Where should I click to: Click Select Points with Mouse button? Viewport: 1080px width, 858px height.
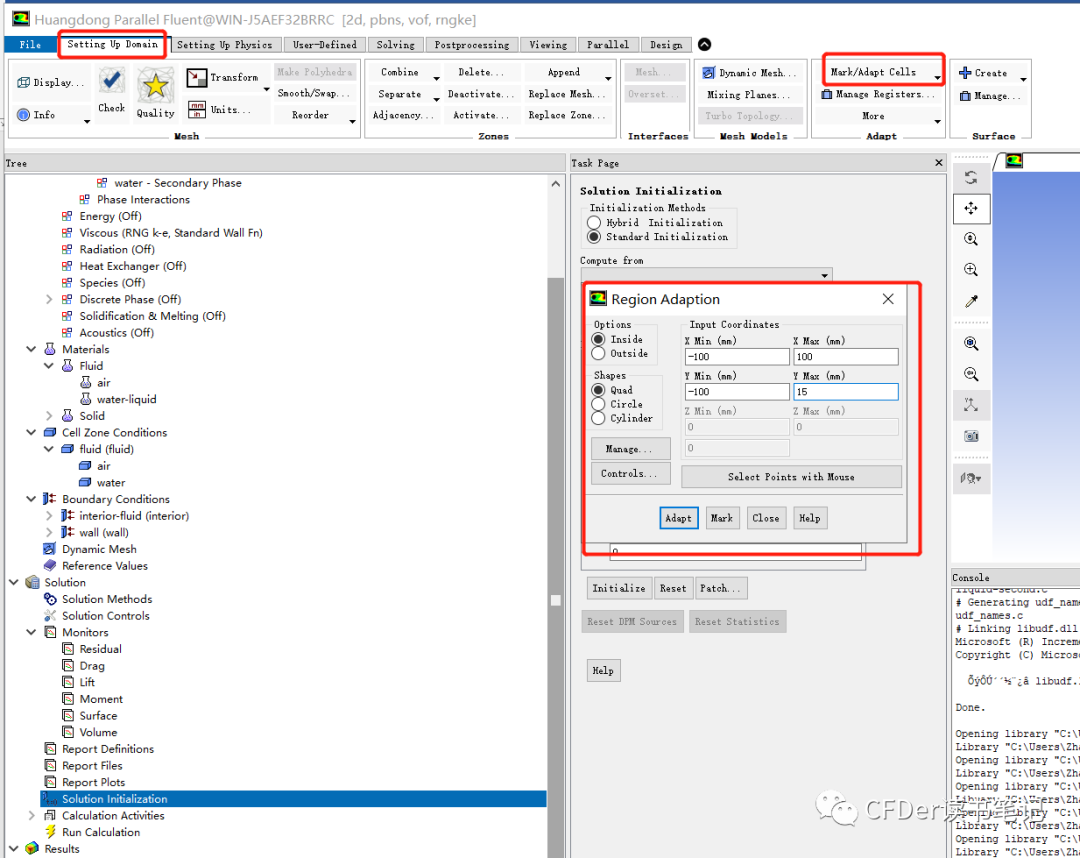791,477
